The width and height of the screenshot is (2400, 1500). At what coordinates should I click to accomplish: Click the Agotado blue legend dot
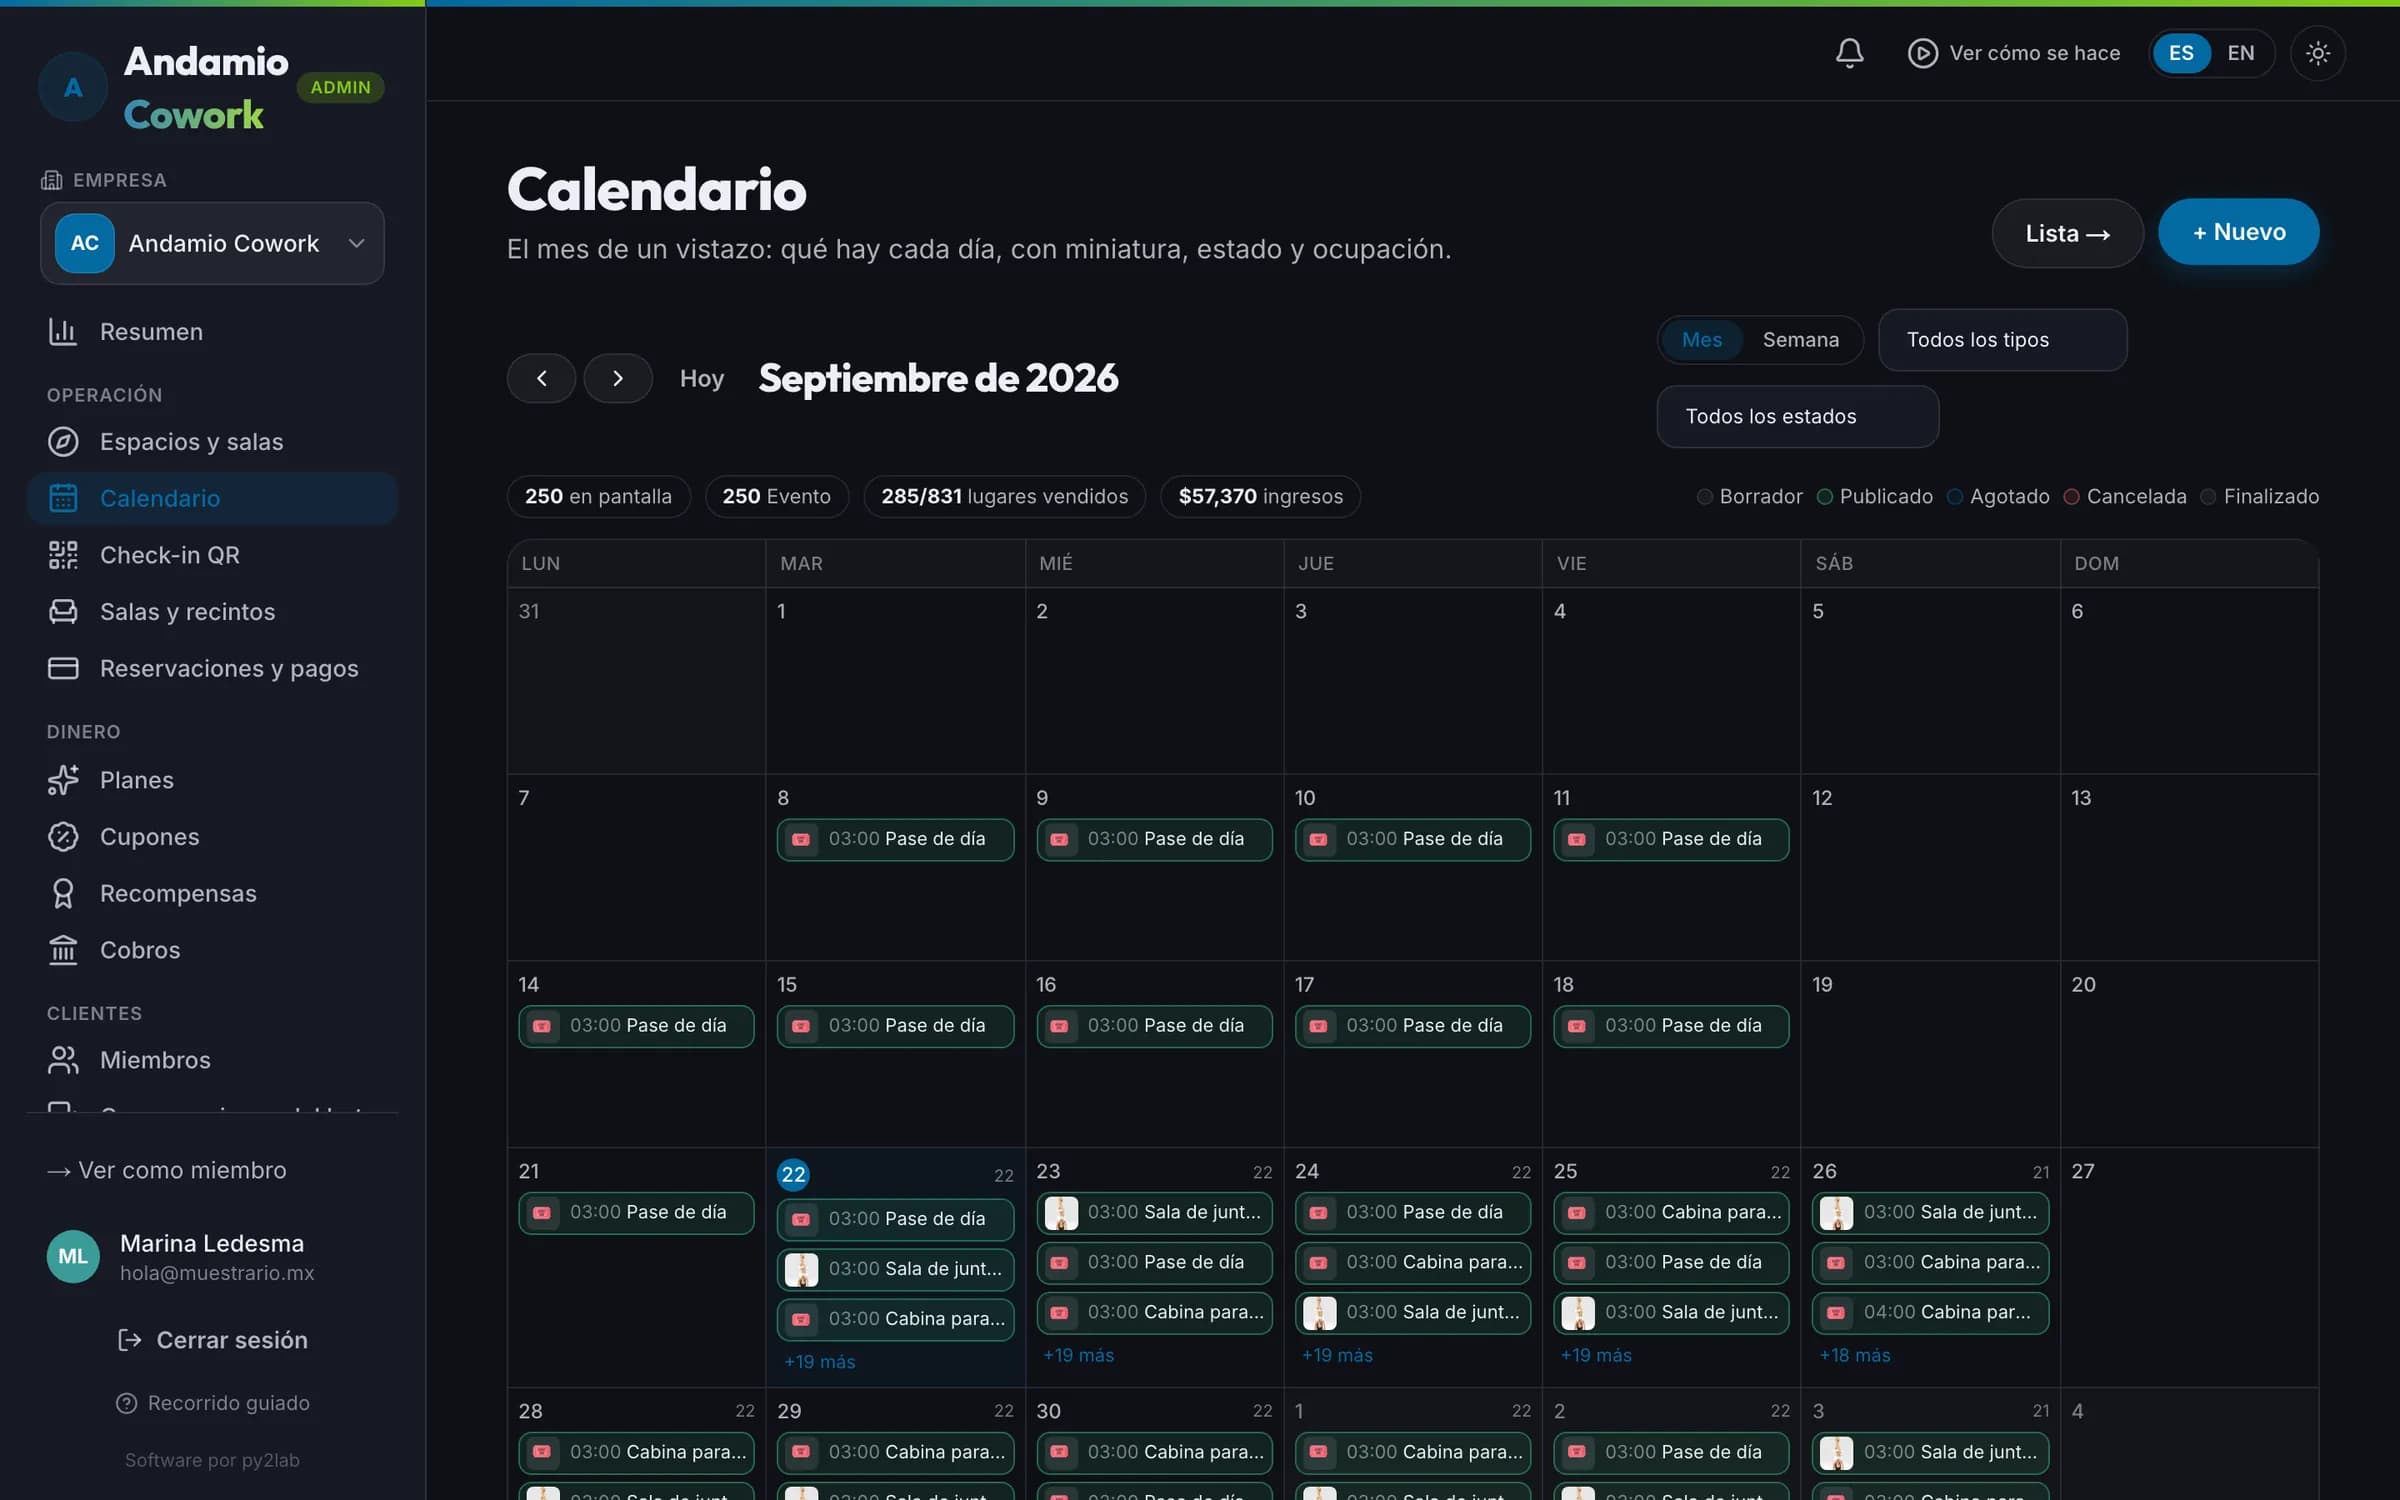point(1955,497)
